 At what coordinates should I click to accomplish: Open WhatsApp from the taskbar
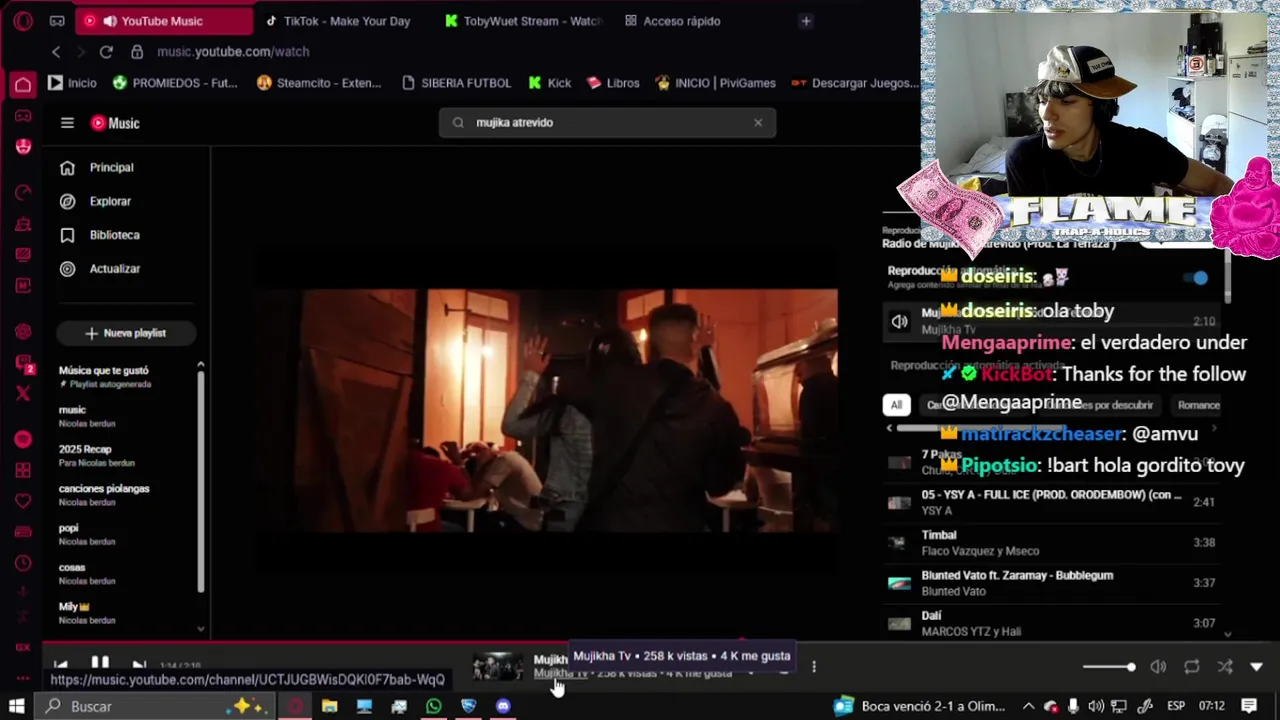click(x=434, y=706)
